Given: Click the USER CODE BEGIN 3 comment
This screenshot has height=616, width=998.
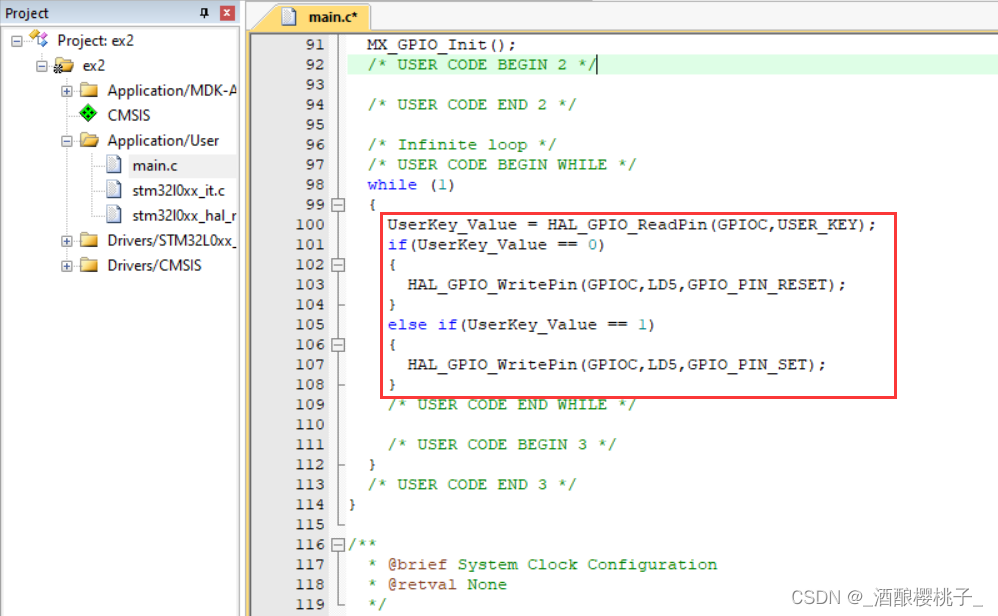Looking at the screenshot, I should [x=502, y=445].
